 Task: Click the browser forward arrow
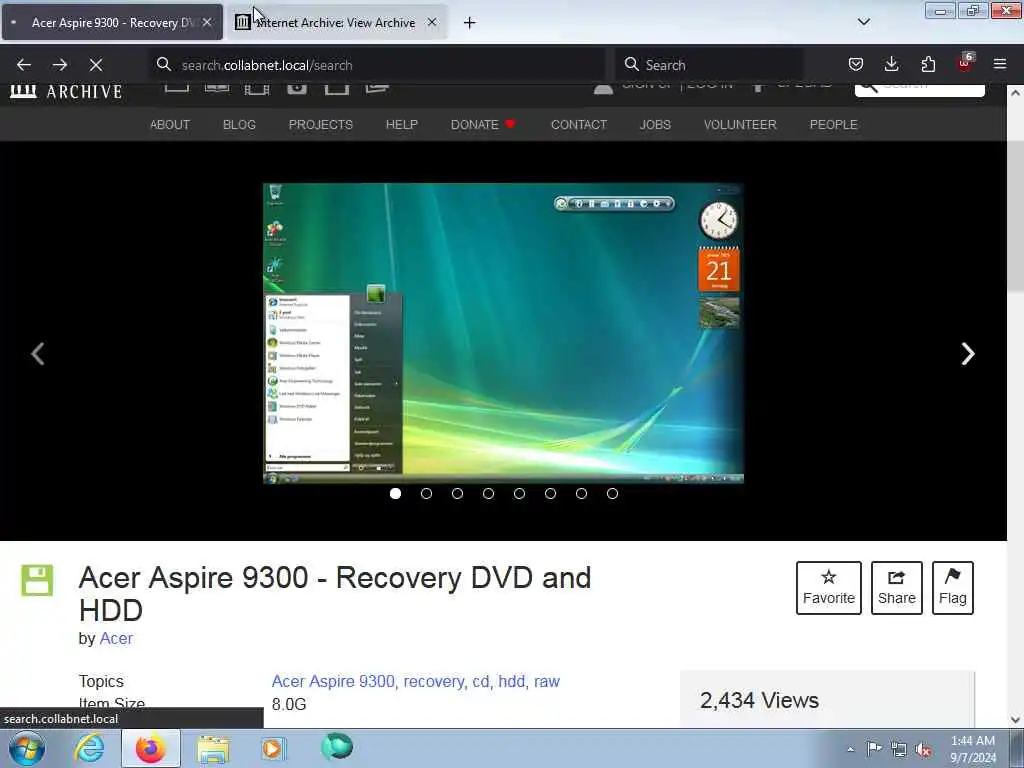coord(60,65)
